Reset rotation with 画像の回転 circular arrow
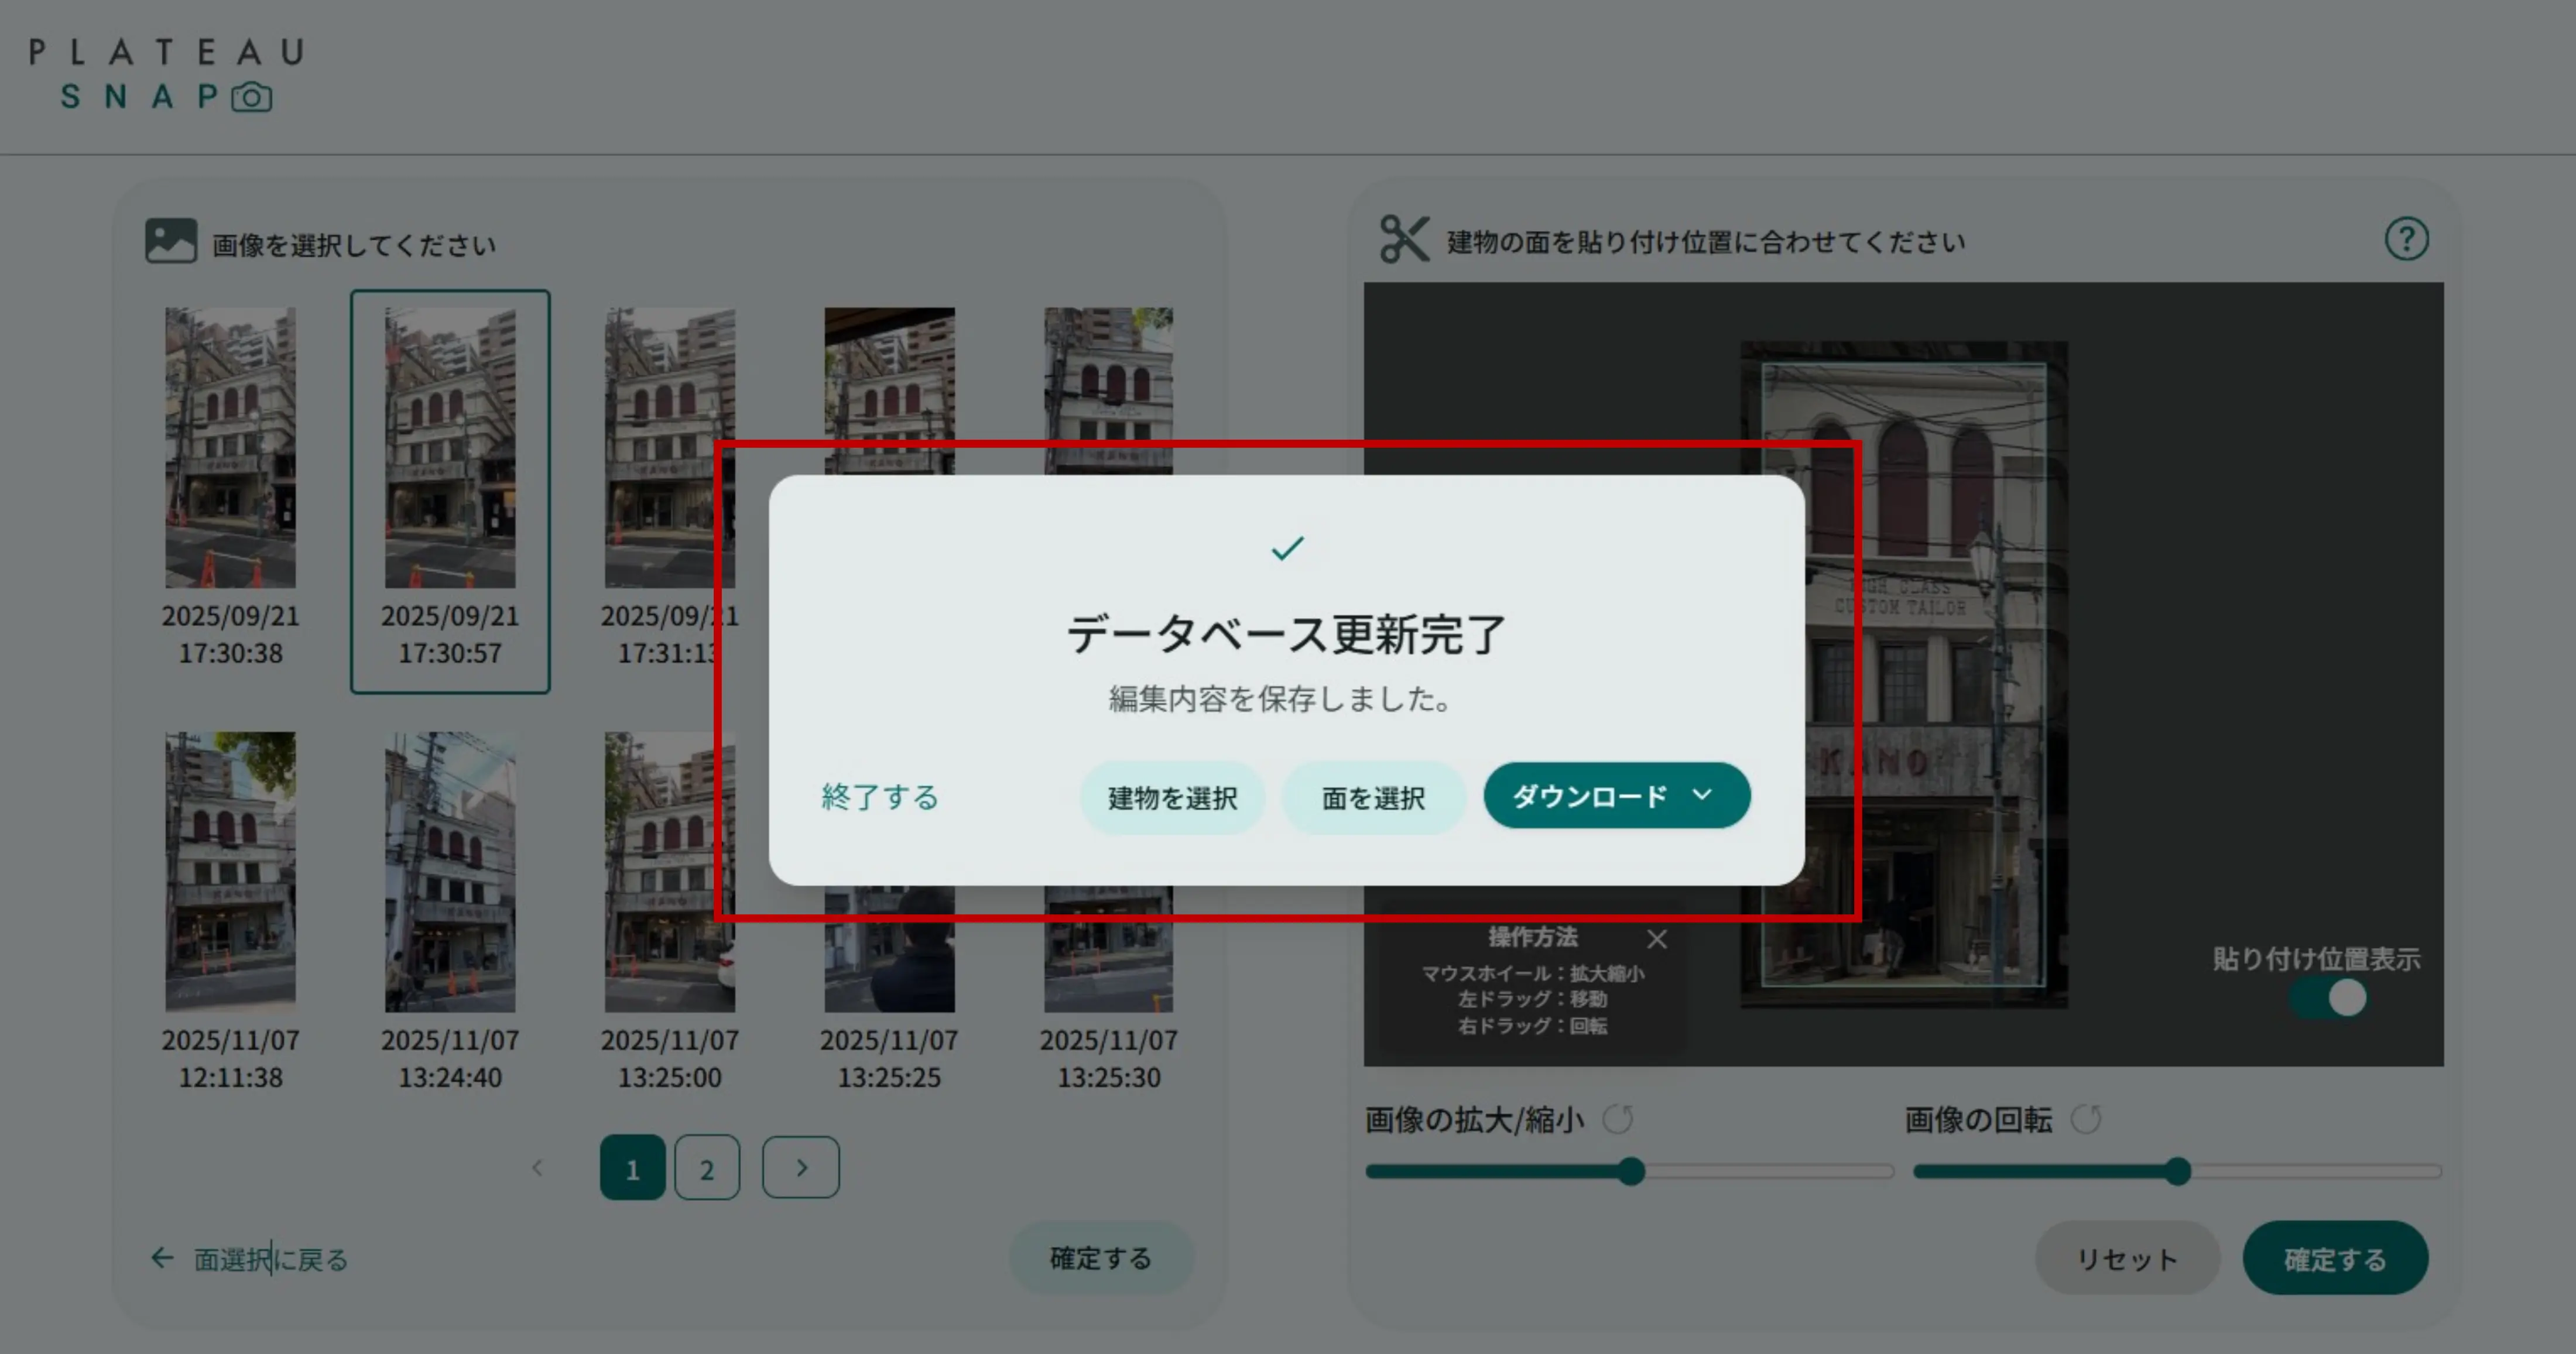This screenshot has width=2576, height=1354. [2085, 1119]
